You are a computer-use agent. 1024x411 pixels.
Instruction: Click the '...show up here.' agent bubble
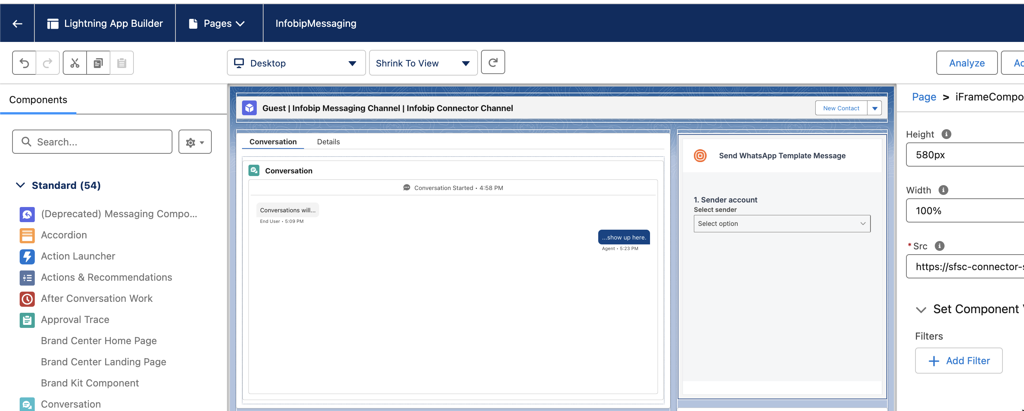(x=624, y=237)
